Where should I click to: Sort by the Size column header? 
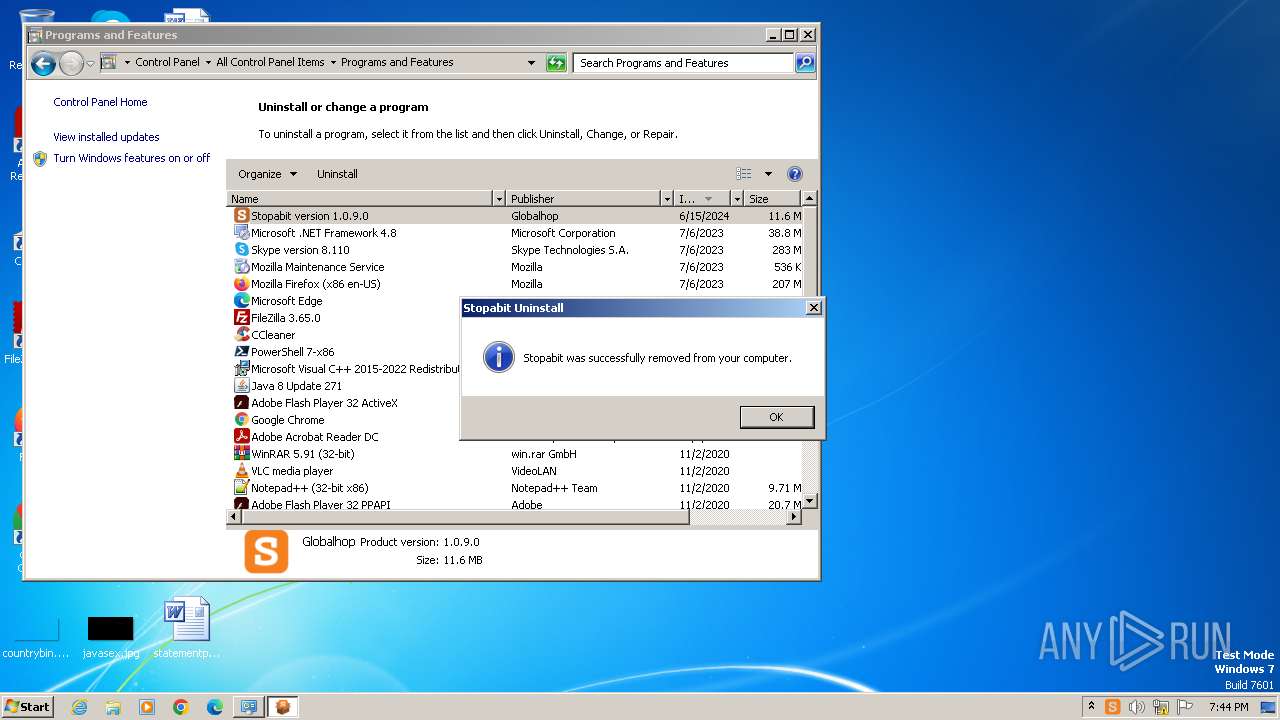(773, 199)
